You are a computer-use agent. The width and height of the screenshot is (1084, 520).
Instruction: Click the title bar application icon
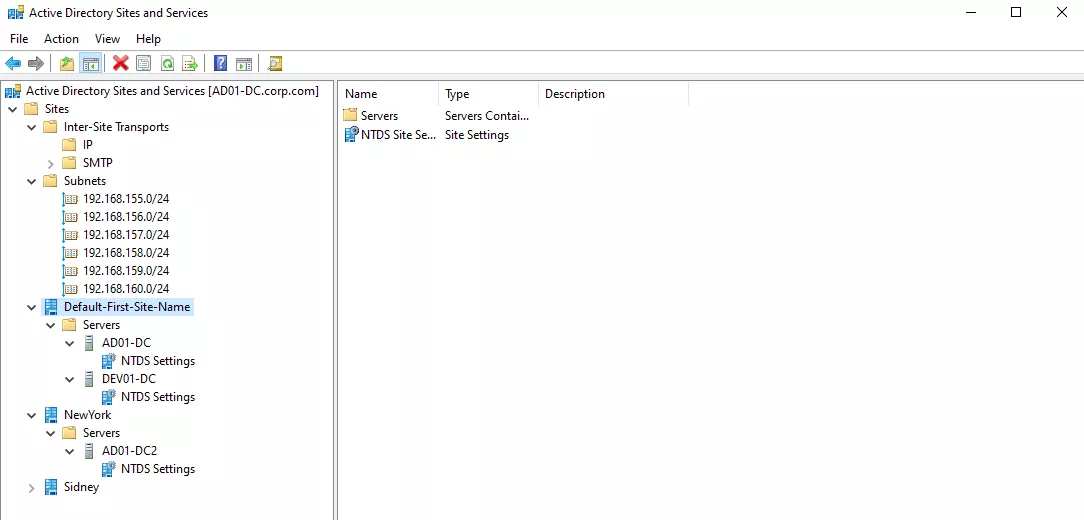click(15, 12)
